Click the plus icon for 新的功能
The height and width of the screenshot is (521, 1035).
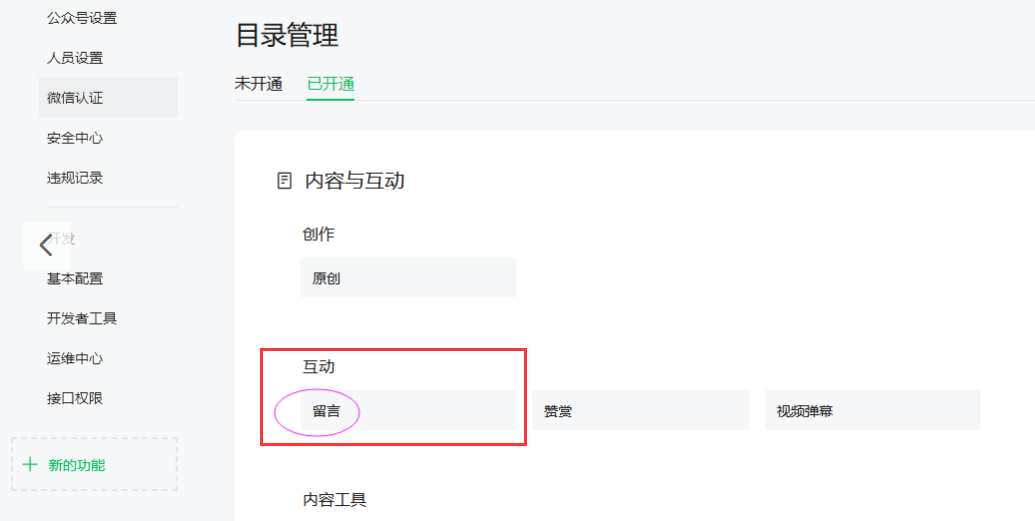click(x=30, y=465)
